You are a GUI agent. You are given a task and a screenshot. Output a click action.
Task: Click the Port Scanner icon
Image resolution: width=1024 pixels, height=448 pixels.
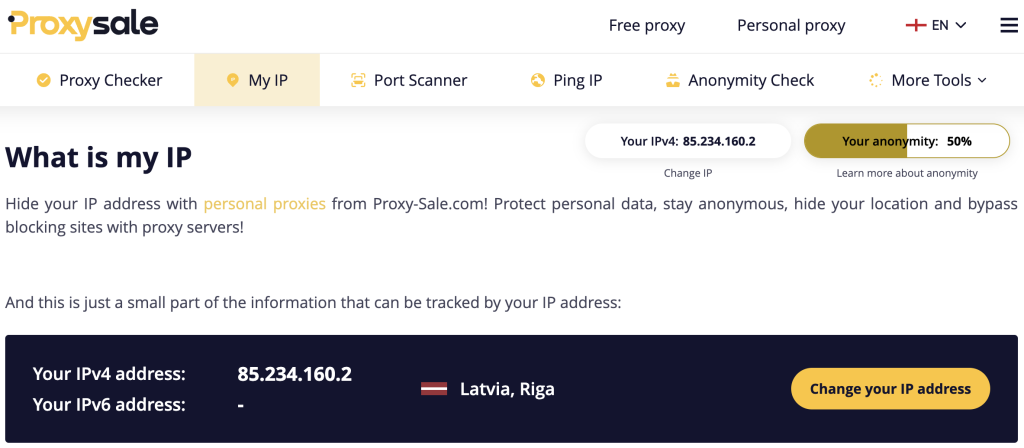click(358, 80)
